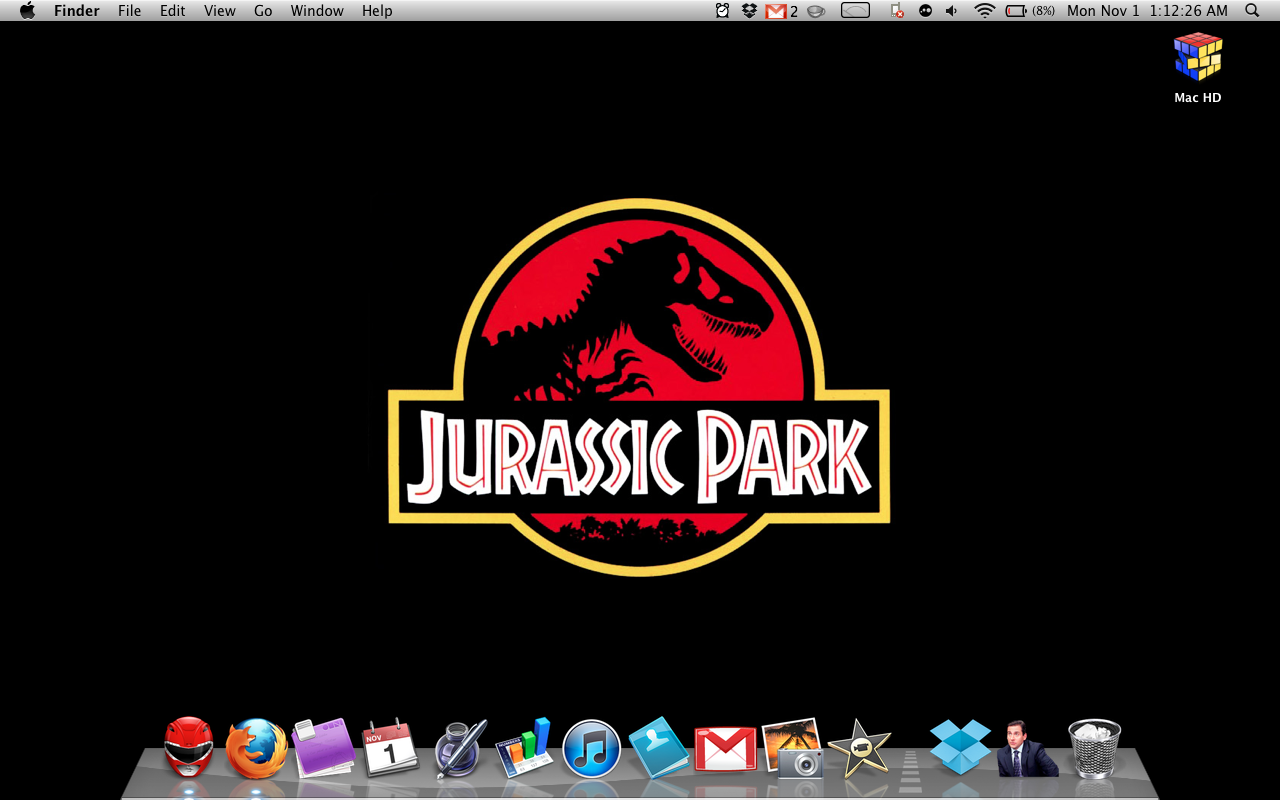Open the battery status menu at 8%
Image resolution: width=1280 pixels, height=800 pixels.
tap(1030, 11)
